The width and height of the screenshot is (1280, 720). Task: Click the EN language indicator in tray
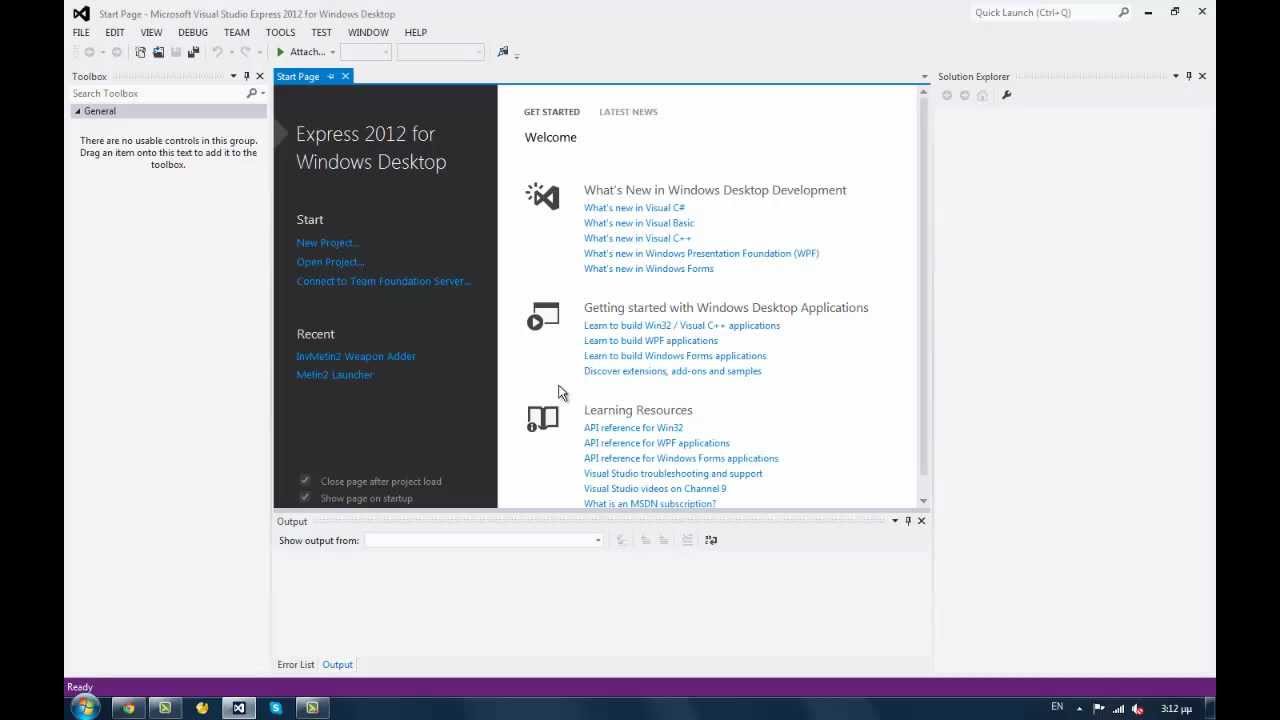pyautogui.click(x=1057, y=707)
